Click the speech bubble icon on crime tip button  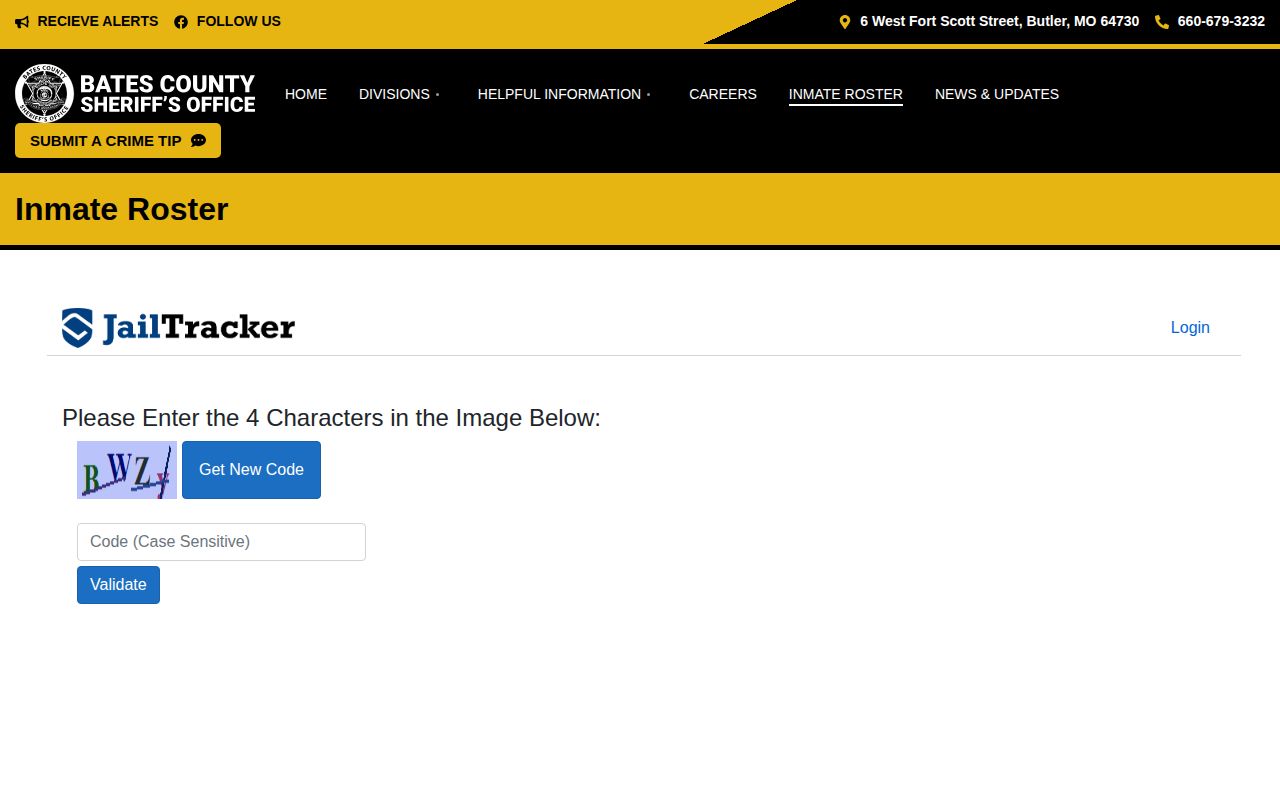198,141
